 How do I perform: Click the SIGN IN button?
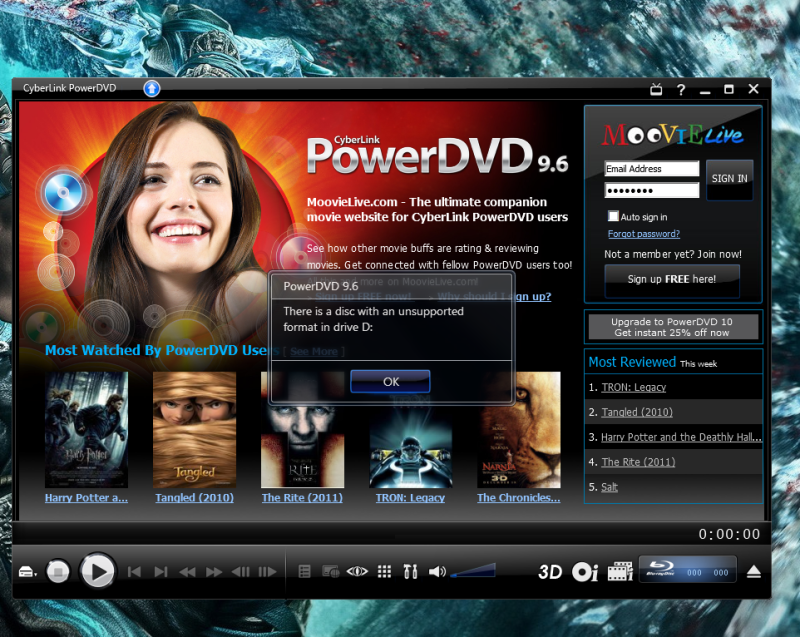(x=730, y=179)
